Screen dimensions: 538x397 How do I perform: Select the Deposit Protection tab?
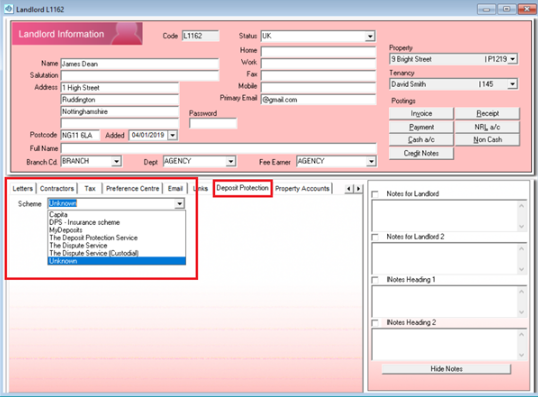pos(242,188)
